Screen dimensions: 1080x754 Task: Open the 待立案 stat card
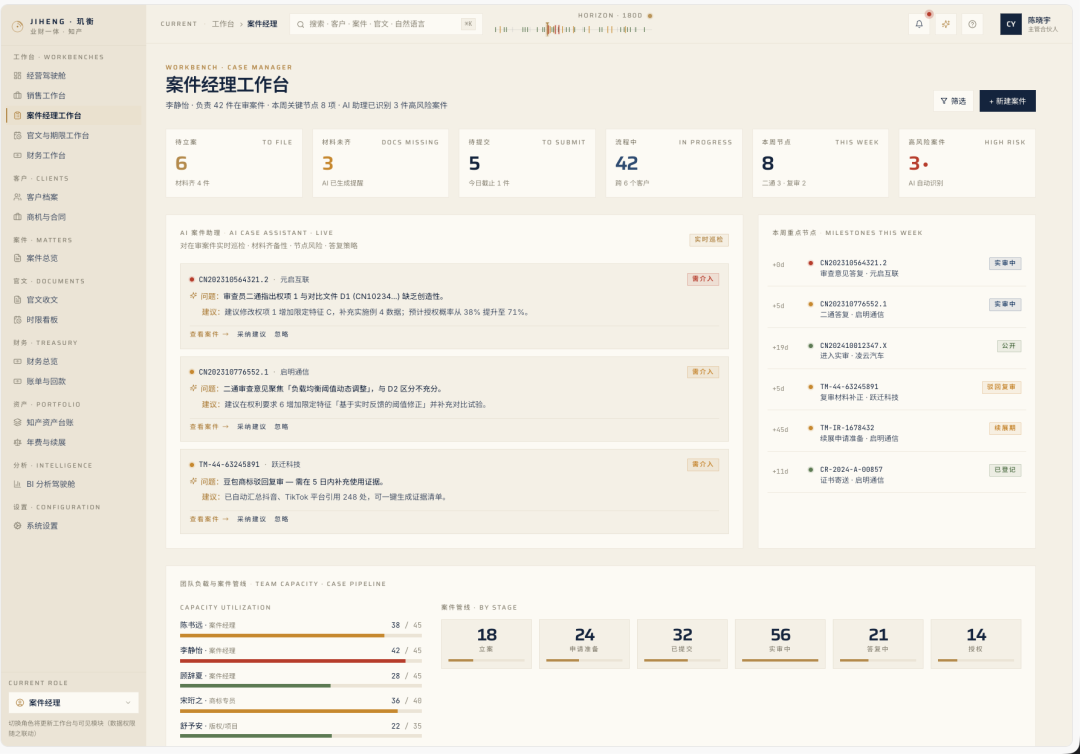click(233, 163)
